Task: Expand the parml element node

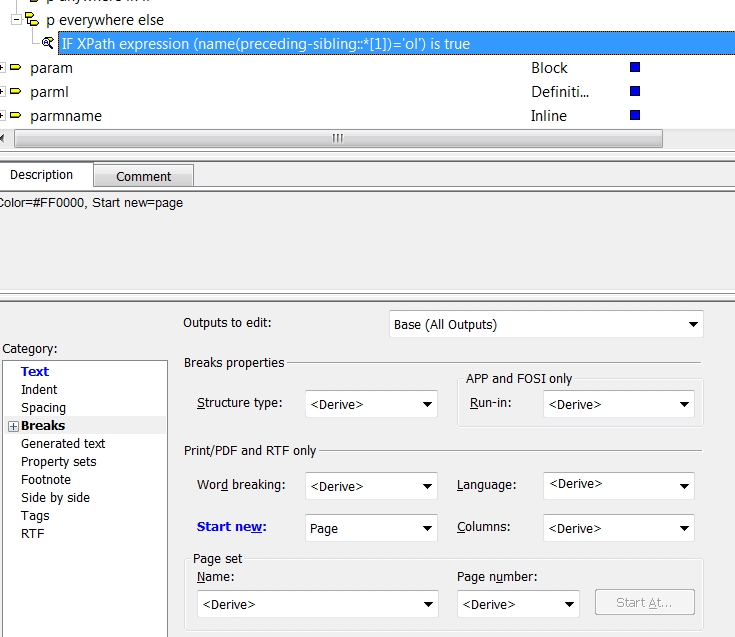Action: [2, 92]
